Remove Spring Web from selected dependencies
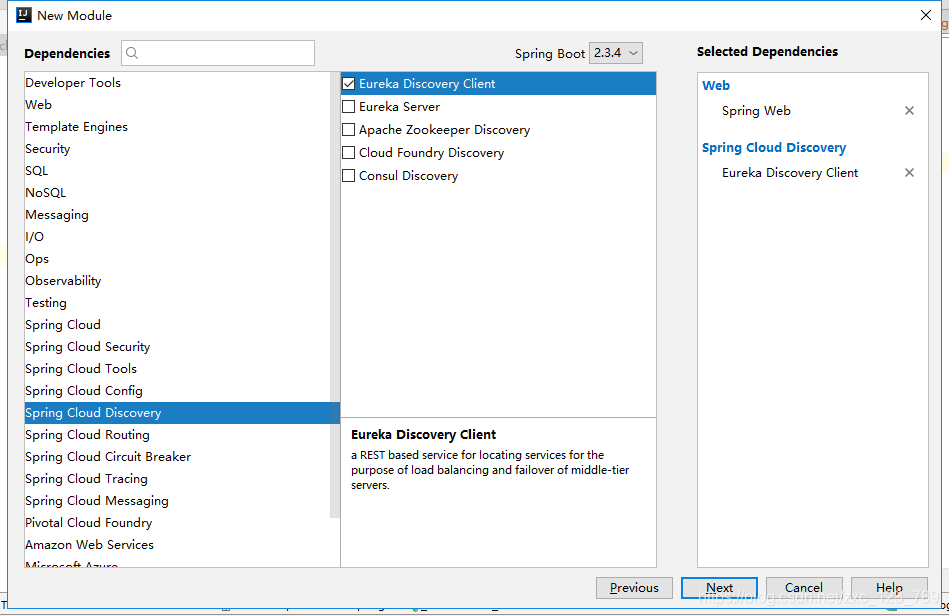Image resolution: width=949 pixels, height=616 pixels. tap(909, 111)
